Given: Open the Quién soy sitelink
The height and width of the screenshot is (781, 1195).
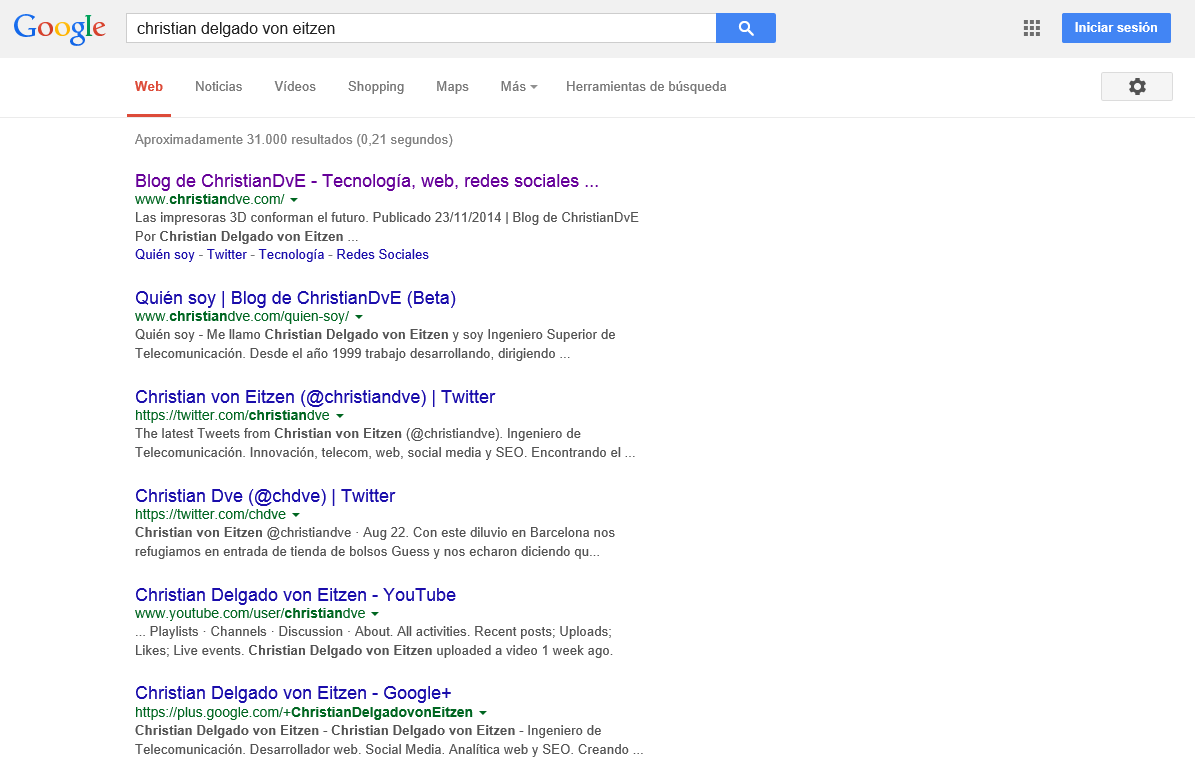Looking at the screenshot, I should coord(165,254).
